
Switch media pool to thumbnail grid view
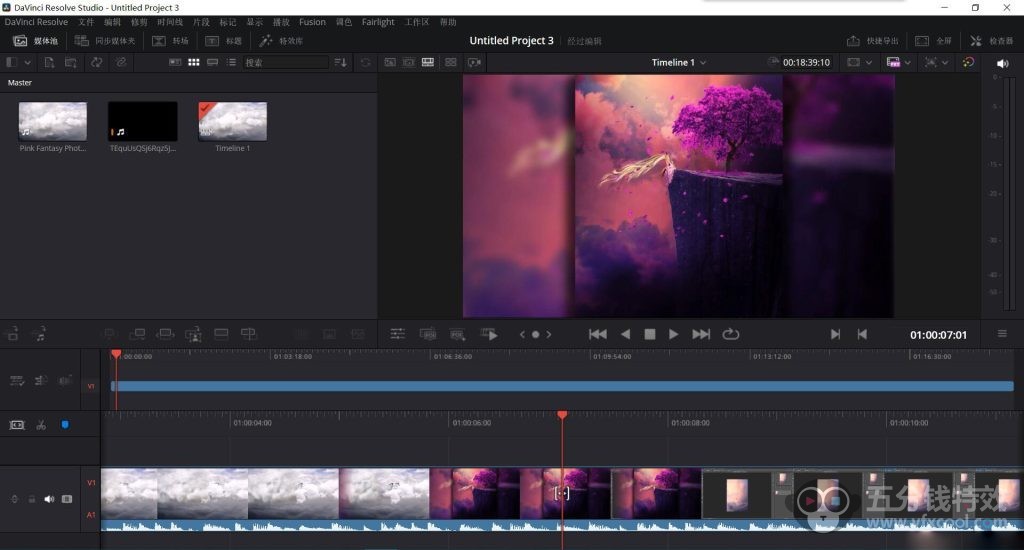194,63
